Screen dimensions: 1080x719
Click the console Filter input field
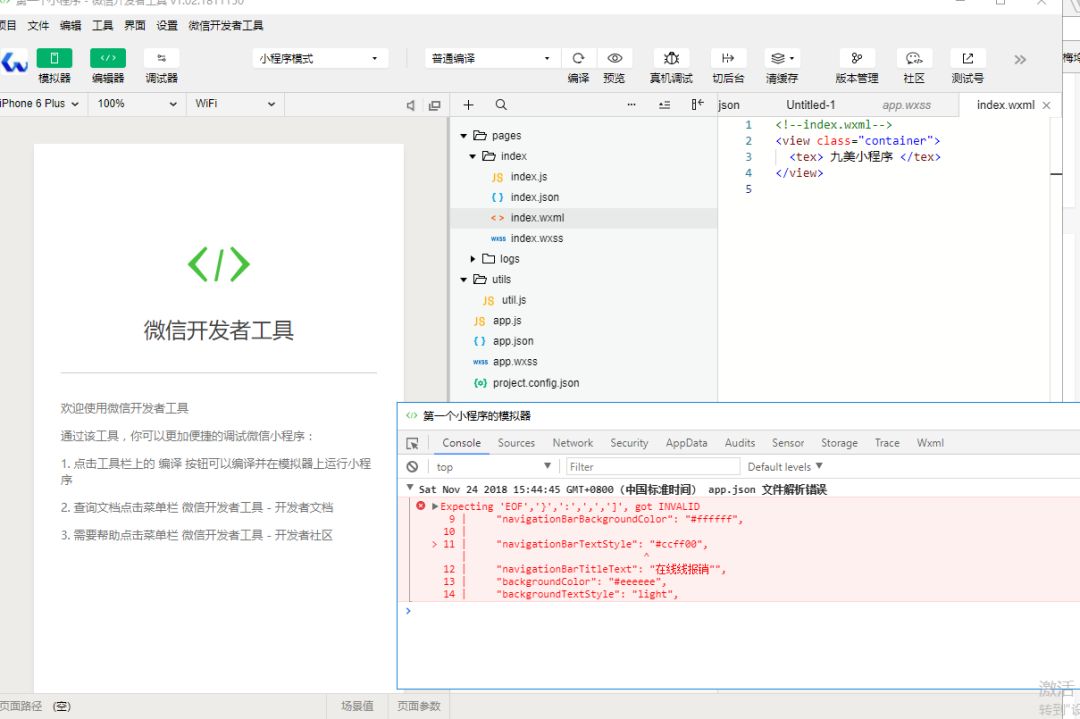[652, 467]
